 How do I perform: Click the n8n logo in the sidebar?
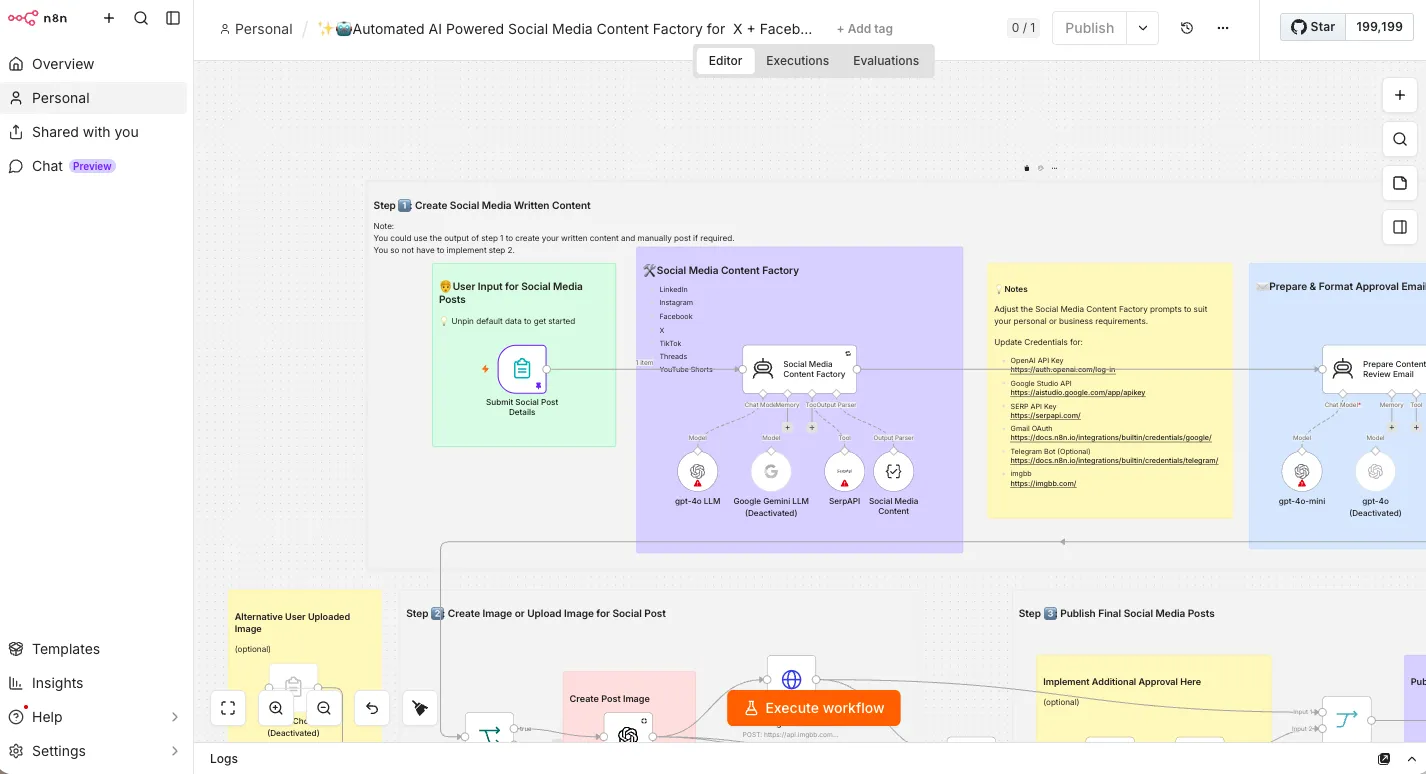point(38,18)
